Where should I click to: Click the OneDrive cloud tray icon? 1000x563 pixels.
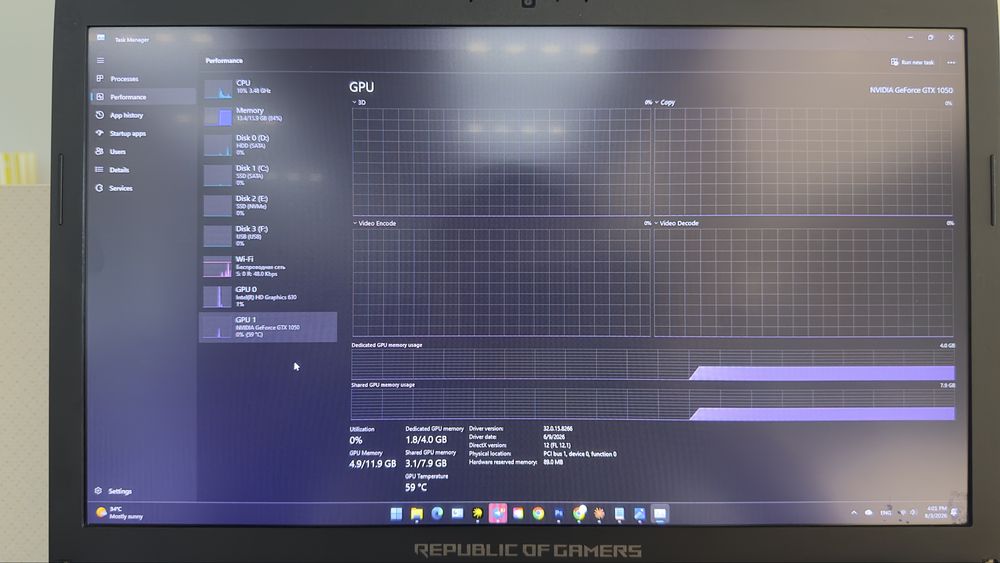click(x=868, y=513)
